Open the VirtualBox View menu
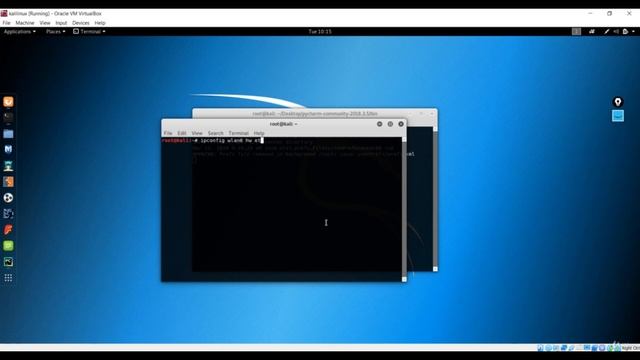Screen dimensions: 640x360 pos(45,23)
